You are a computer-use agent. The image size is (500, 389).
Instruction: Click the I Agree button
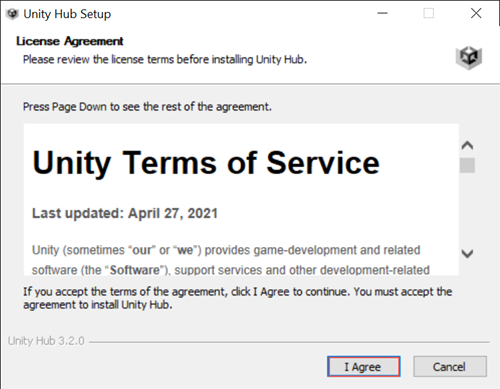tap(364, 366)
